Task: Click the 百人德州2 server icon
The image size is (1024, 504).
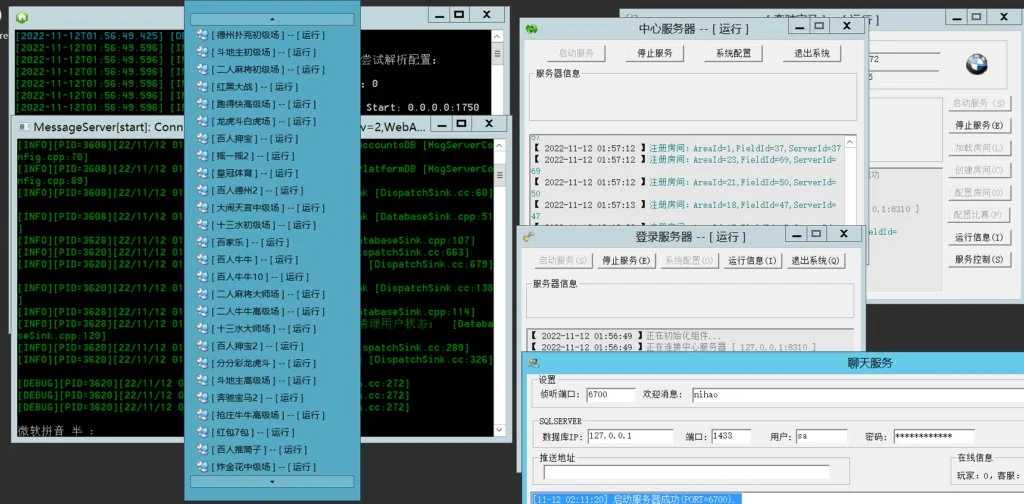Action: tap(202, 191)
